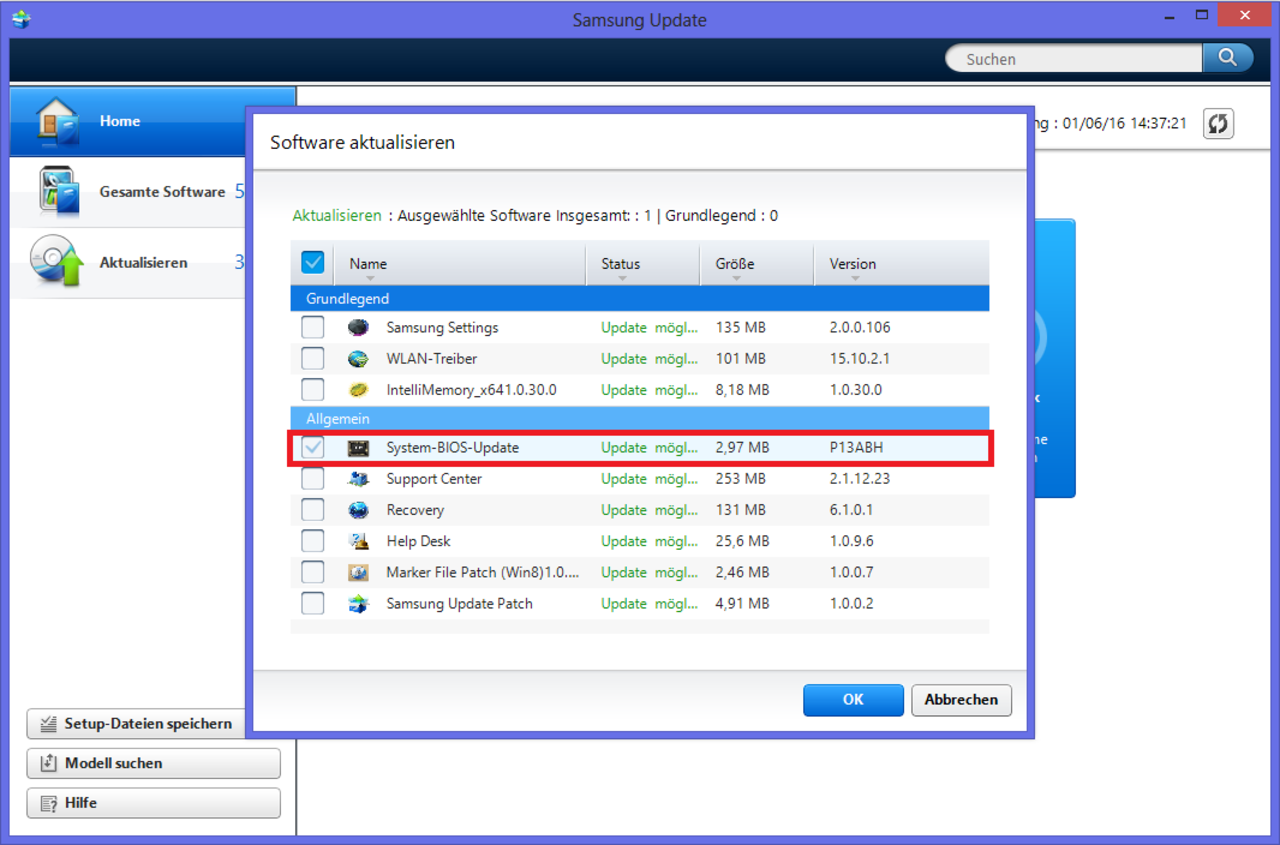The width and height of the screenshot is (1280, 845).
Task: Click the green Aktualisieren label in dialog
Action: [337, 215]
